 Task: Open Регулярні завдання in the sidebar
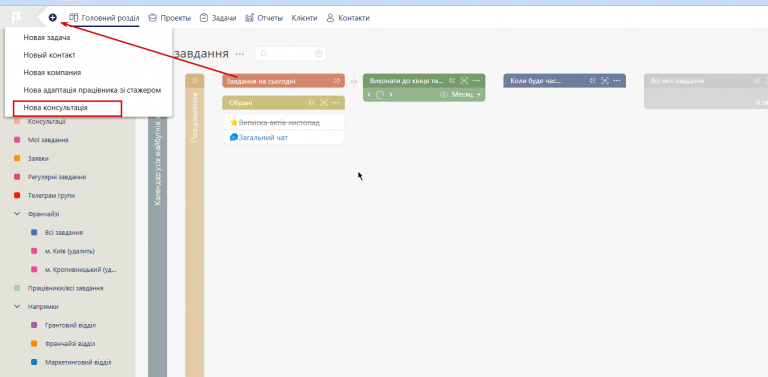[57, 177]
